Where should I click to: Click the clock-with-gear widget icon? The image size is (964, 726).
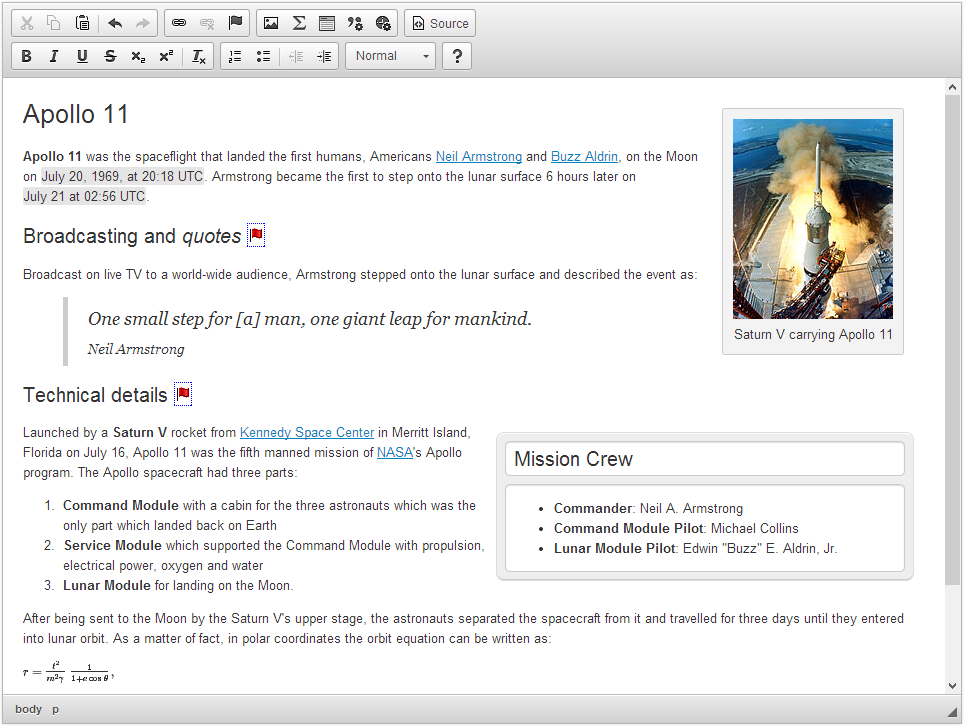pyautogui.click(x=383, y=23)
